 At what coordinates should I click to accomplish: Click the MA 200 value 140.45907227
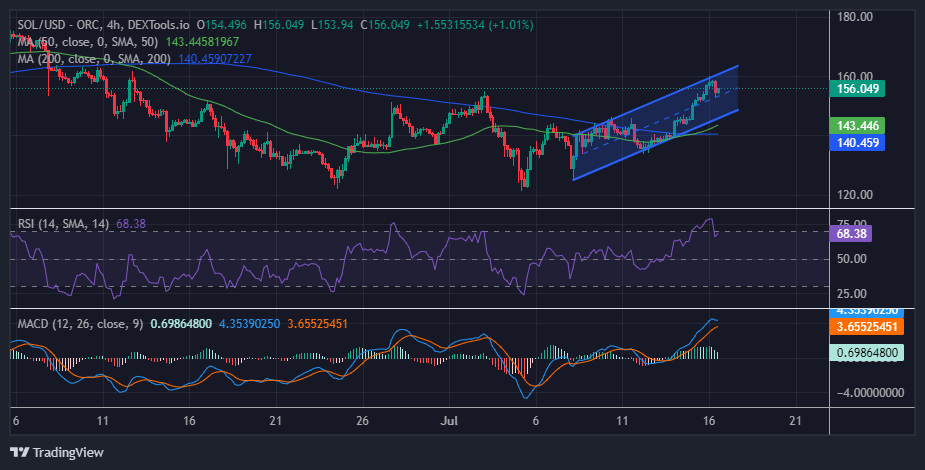215,59
